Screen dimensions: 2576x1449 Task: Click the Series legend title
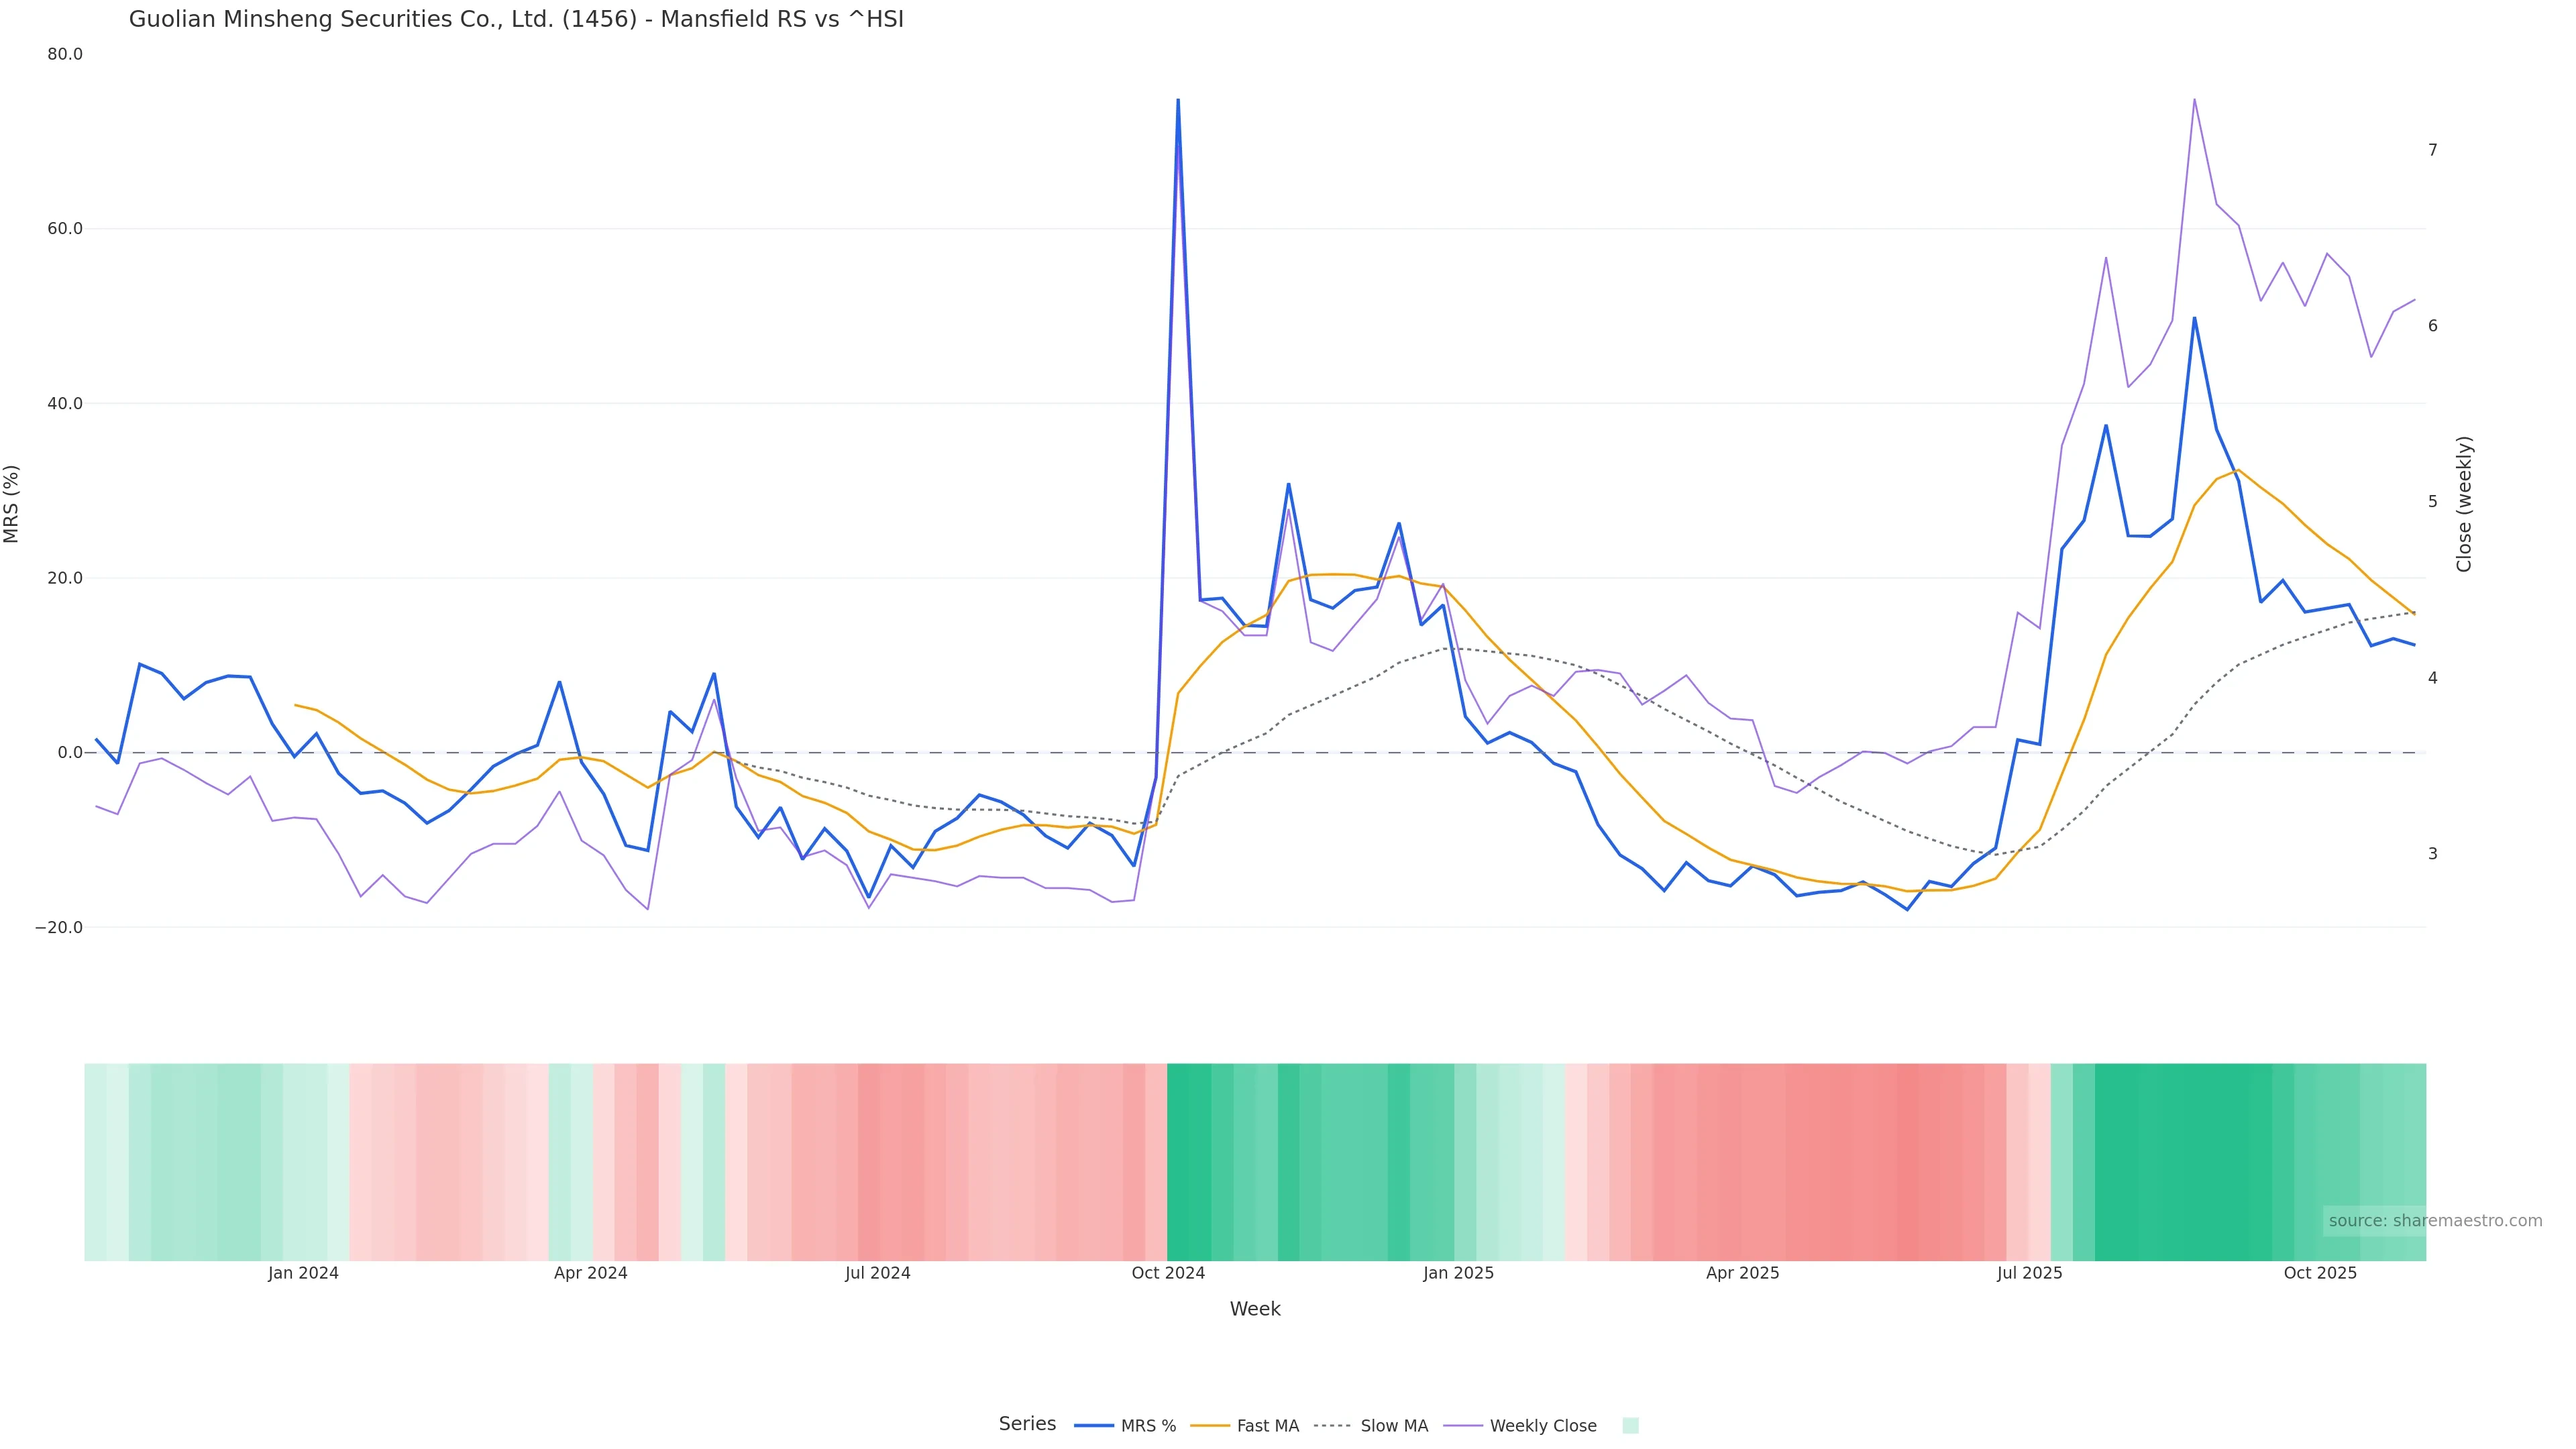[x=1027, y=1424]
